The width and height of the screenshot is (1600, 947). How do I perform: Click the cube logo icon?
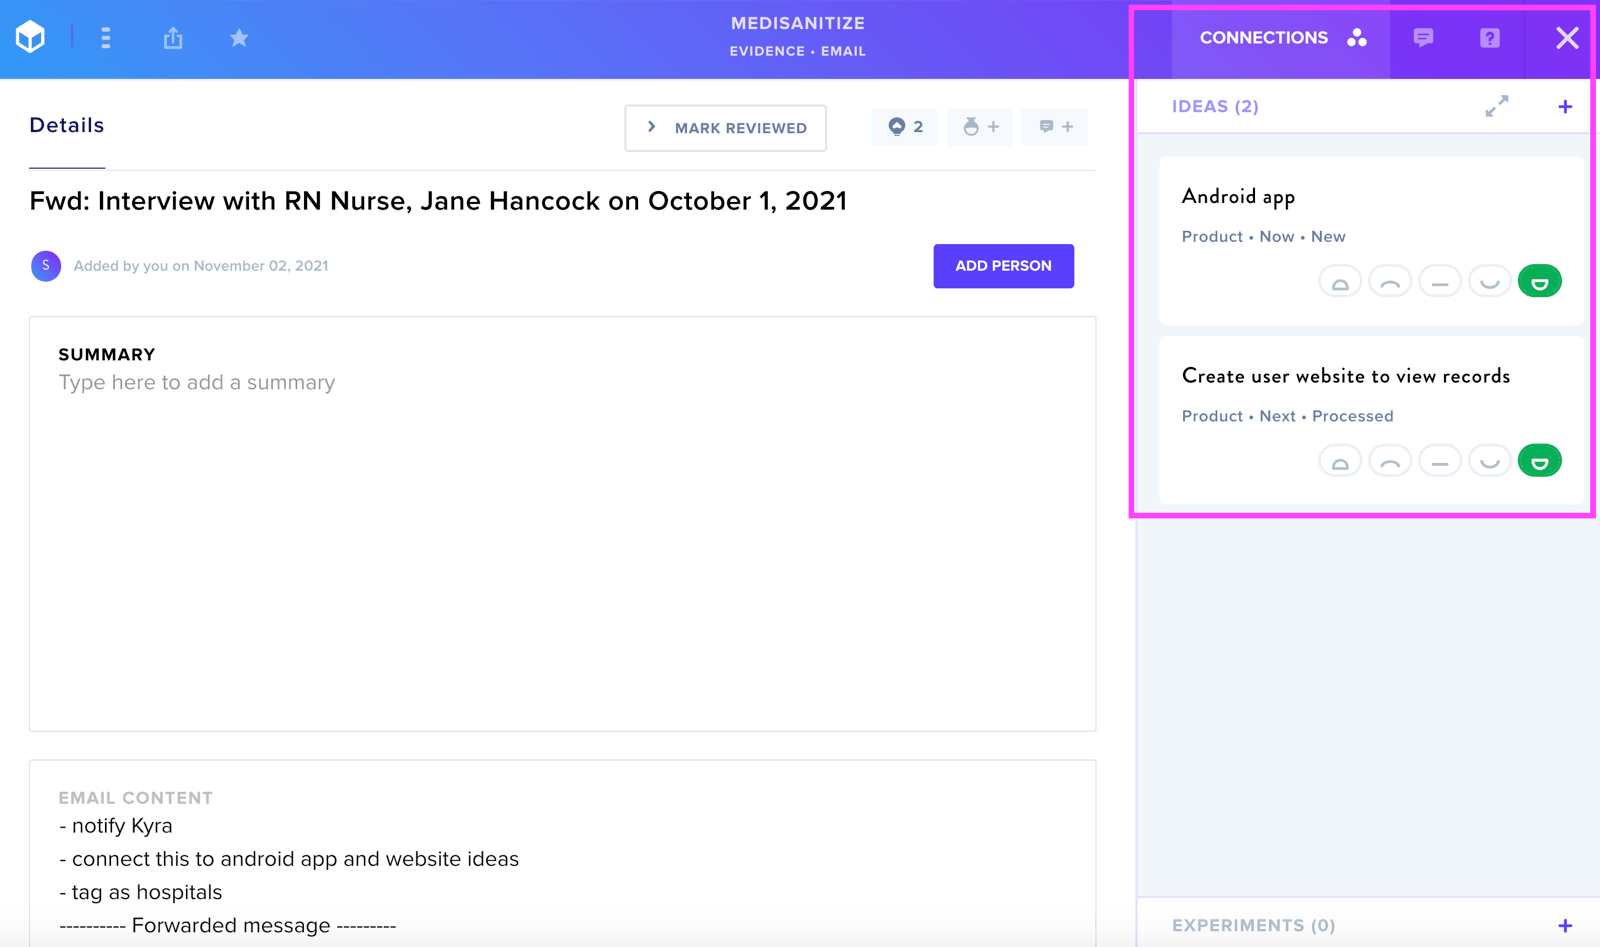31,38
